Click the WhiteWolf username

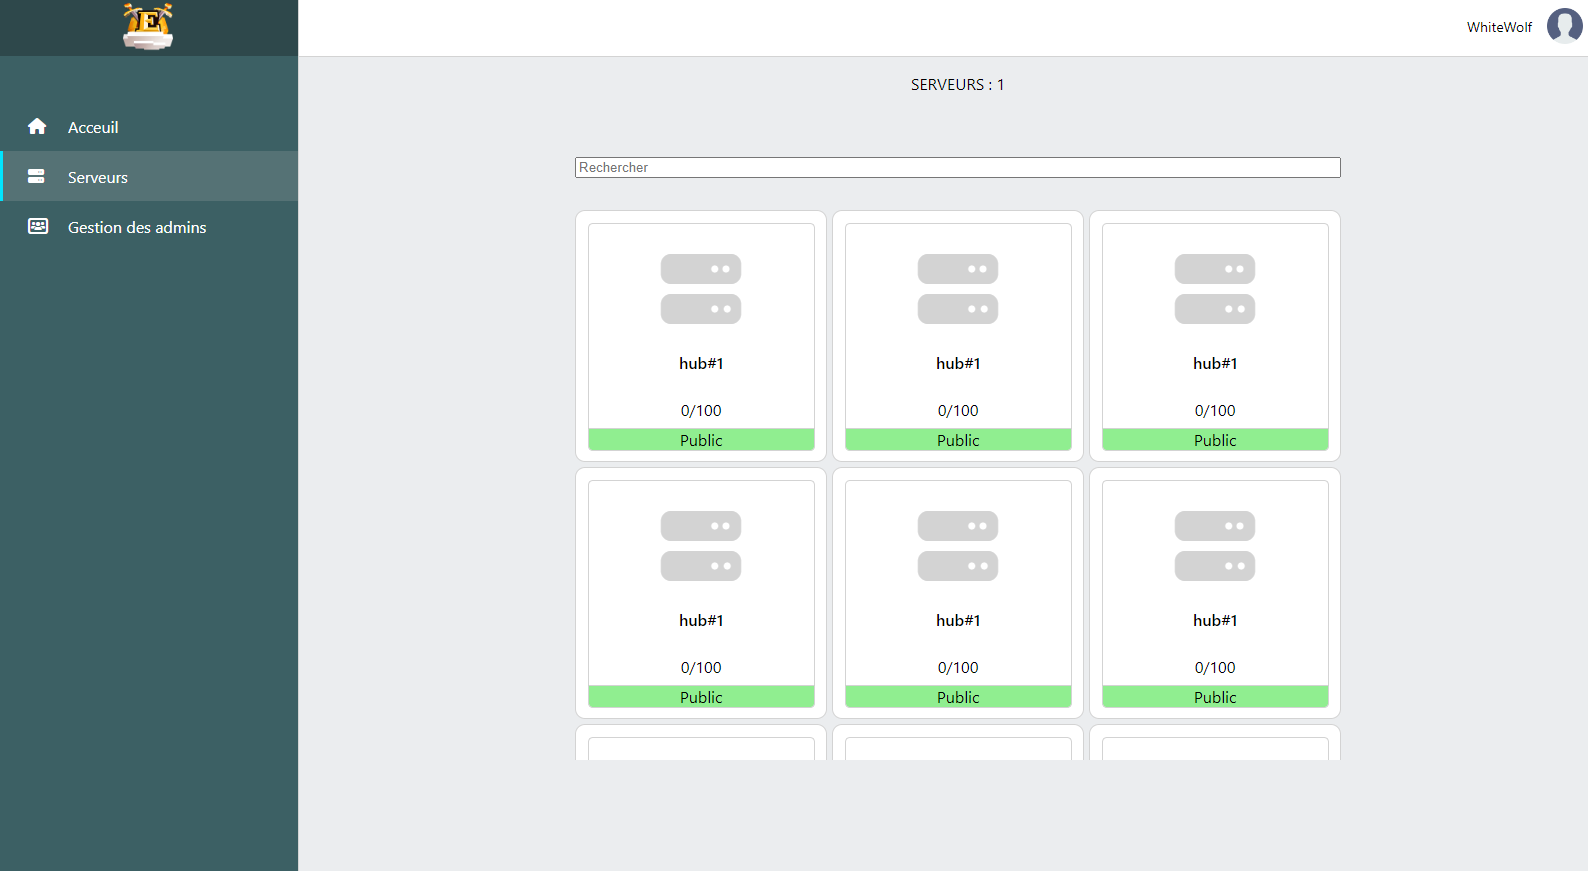coord(1499,27)
